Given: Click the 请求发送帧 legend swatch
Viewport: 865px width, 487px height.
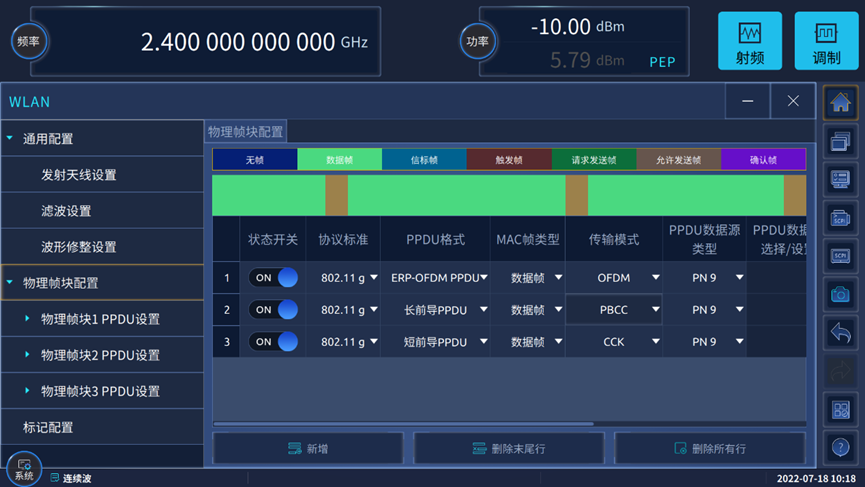Looking at the screenshot, I should [594, 159].
